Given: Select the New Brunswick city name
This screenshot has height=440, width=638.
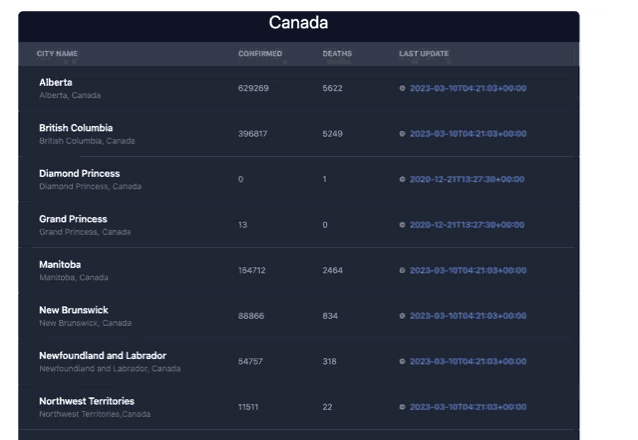Looking at the screenshot, I should point(74,311).
